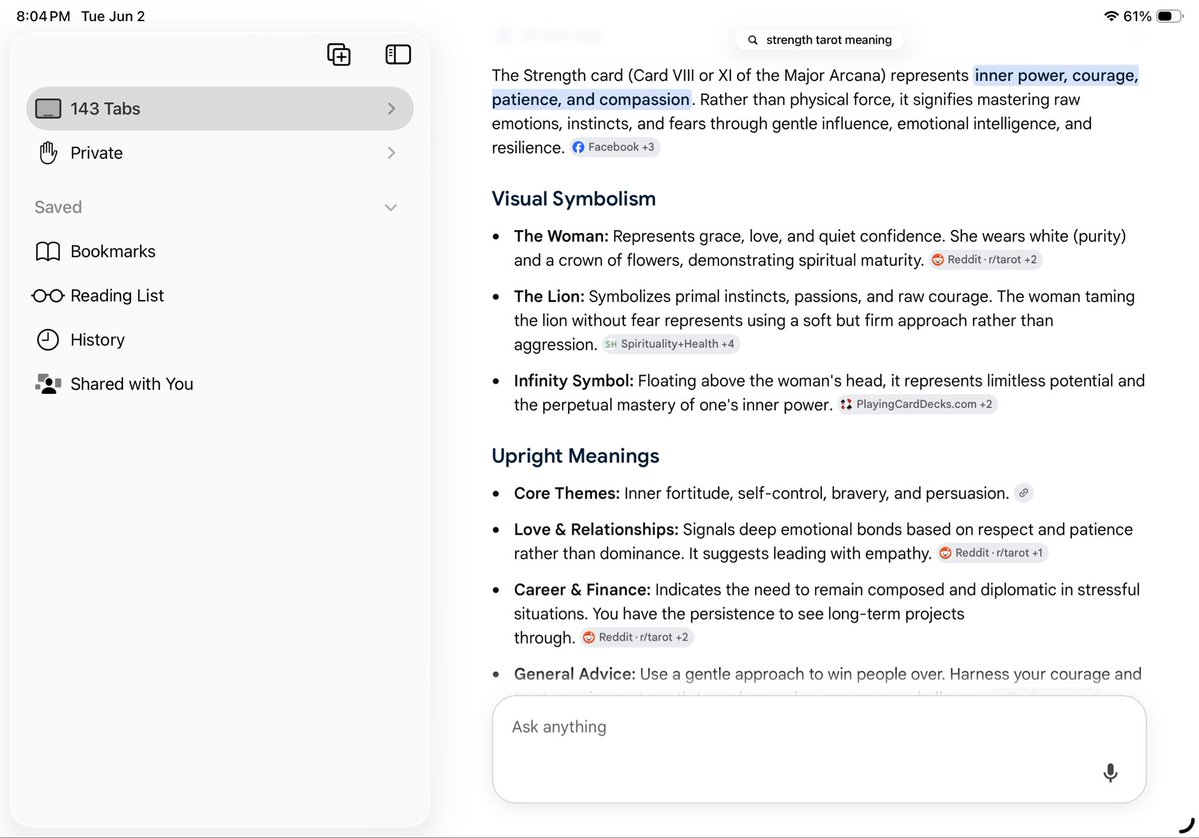Open a new tab with plus icon

click(x=339, y=55)
